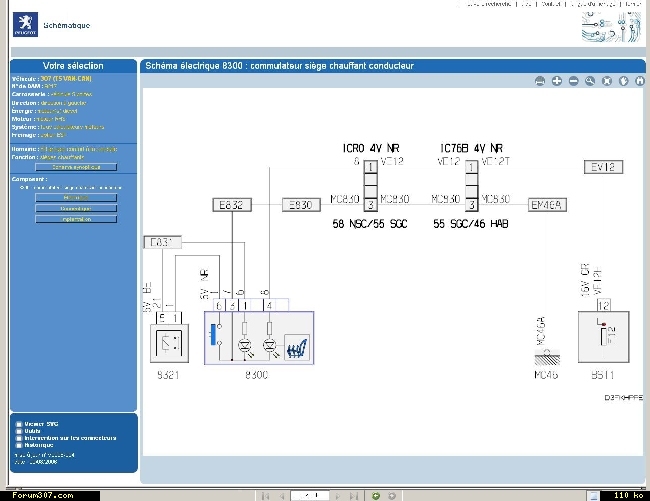The height and width of the screenshot is (501, 650).
Task: Go to first page arrow
Action: pyautogui.click(x=266, y=496)
